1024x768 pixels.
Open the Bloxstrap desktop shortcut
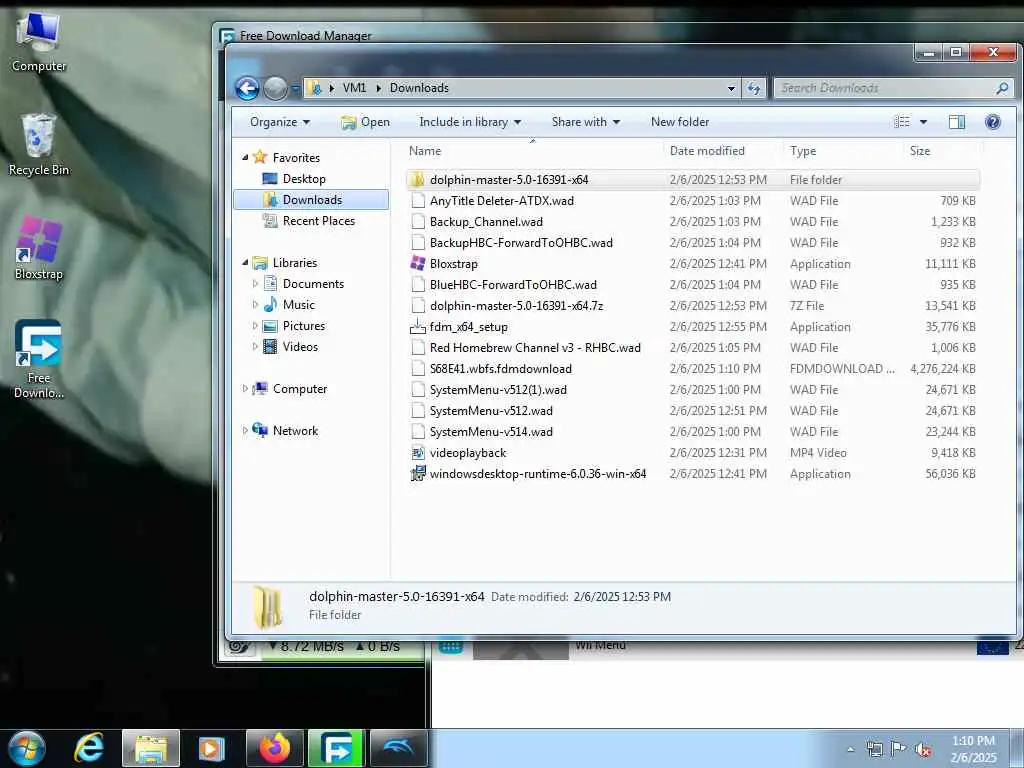[39, 248]
